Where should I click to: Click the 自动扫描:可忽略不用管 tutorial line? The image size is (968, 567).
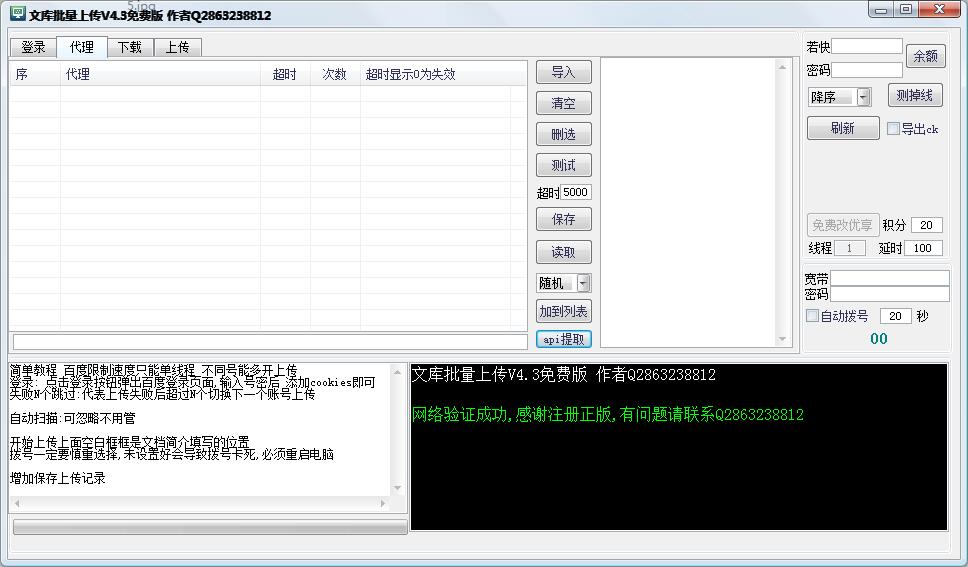(73, 418)
